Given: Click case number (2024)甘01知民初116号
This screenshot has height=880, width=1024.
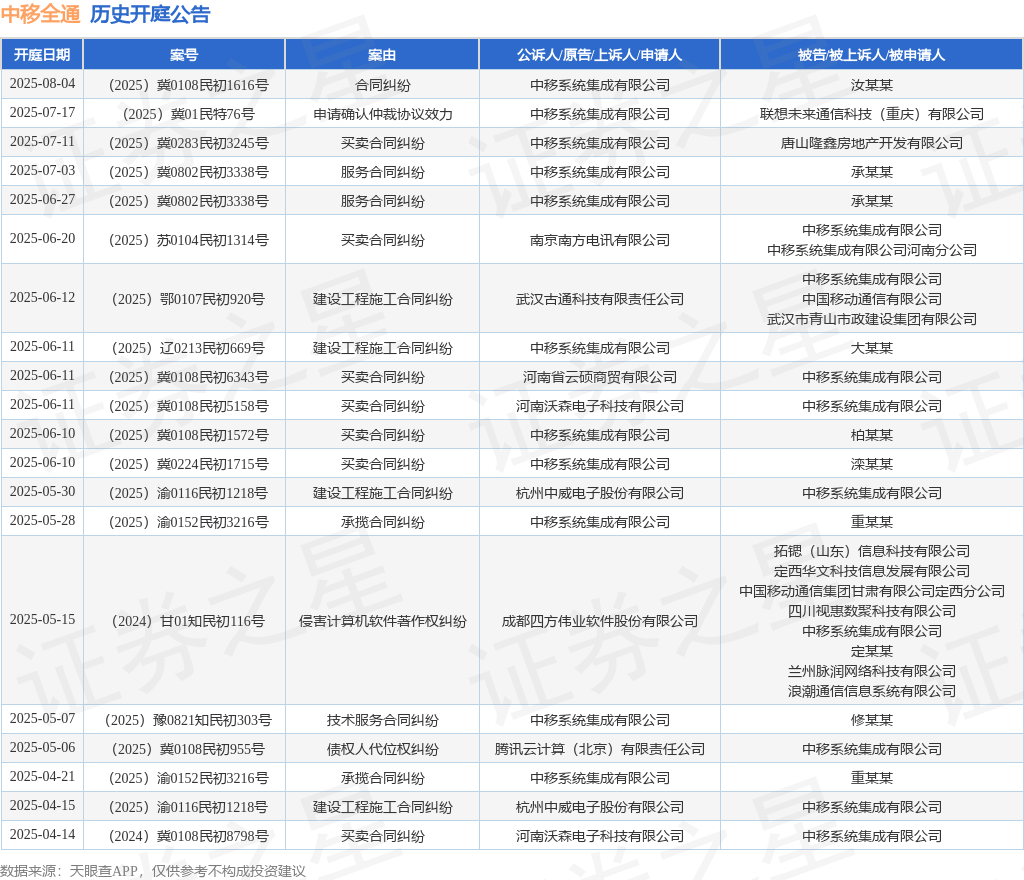Looking at the screenshot, I should (188, 621).
